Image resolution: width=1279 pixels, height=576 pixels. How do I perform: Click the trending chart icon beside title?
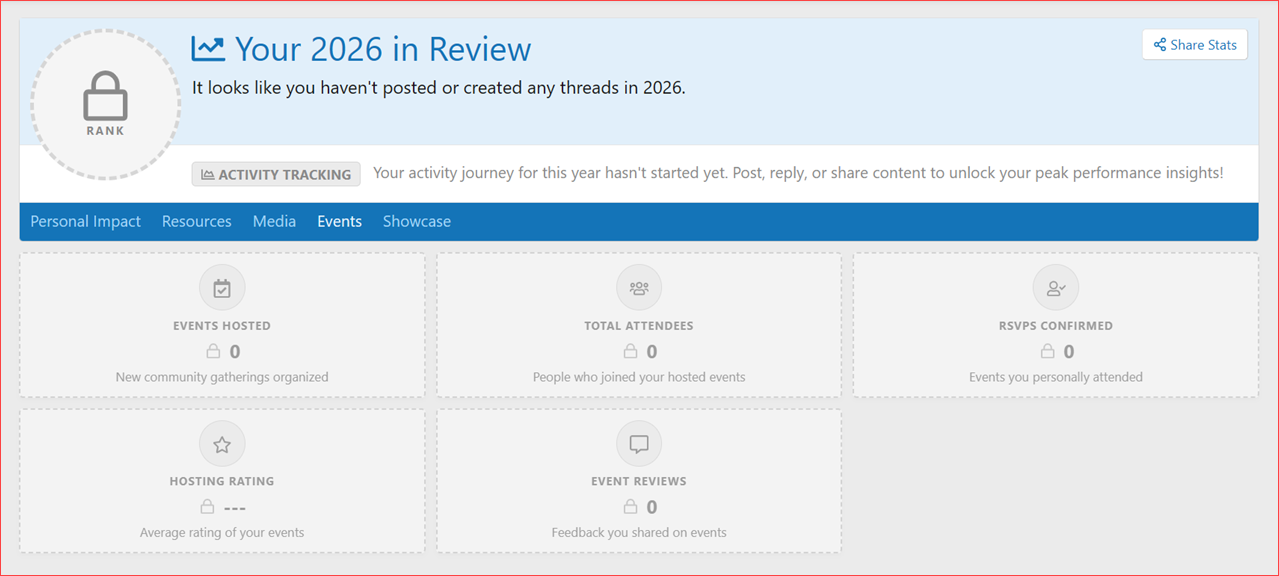(x=208, y=48)
